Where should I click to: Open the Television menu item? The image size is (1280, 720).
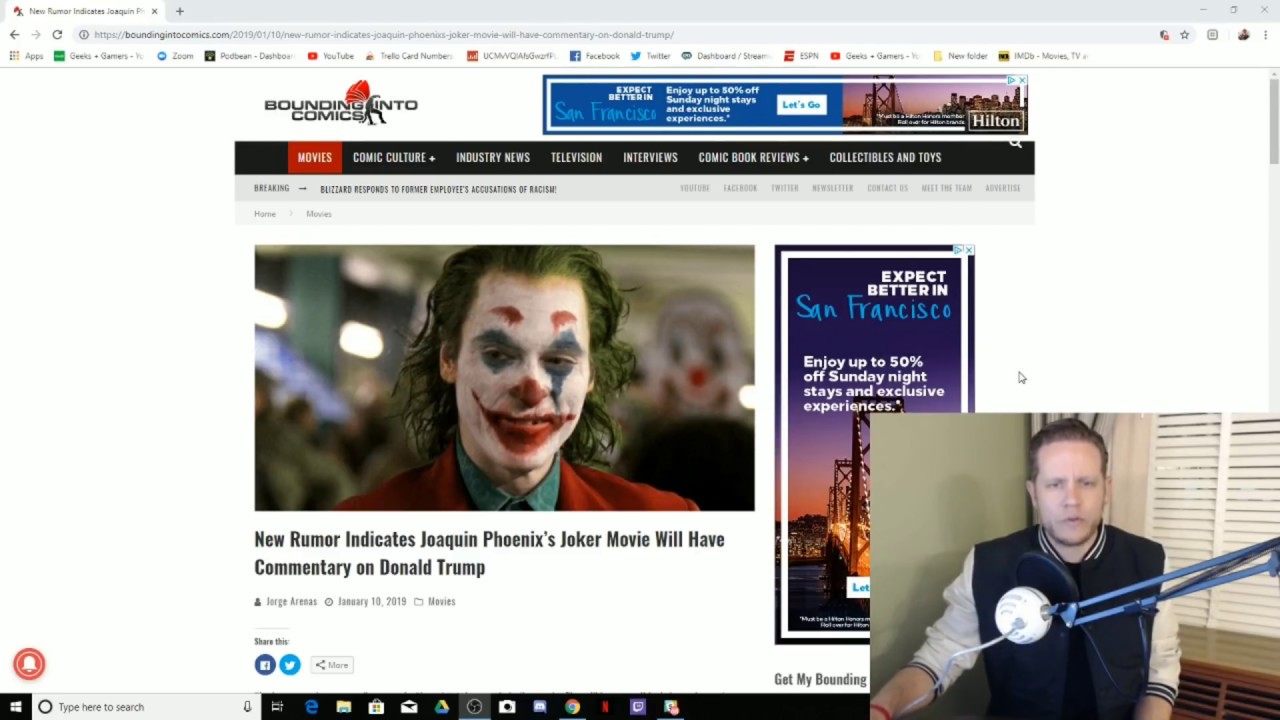coord(576,157)
